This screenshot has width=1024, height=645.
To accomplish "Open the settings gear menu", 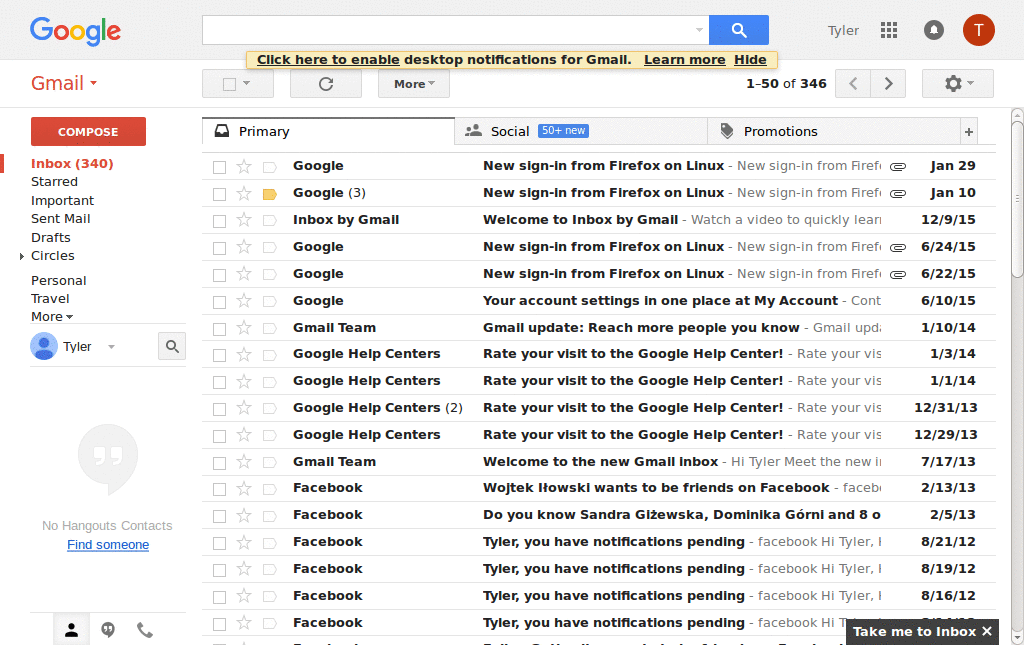I will coord(958,84).
